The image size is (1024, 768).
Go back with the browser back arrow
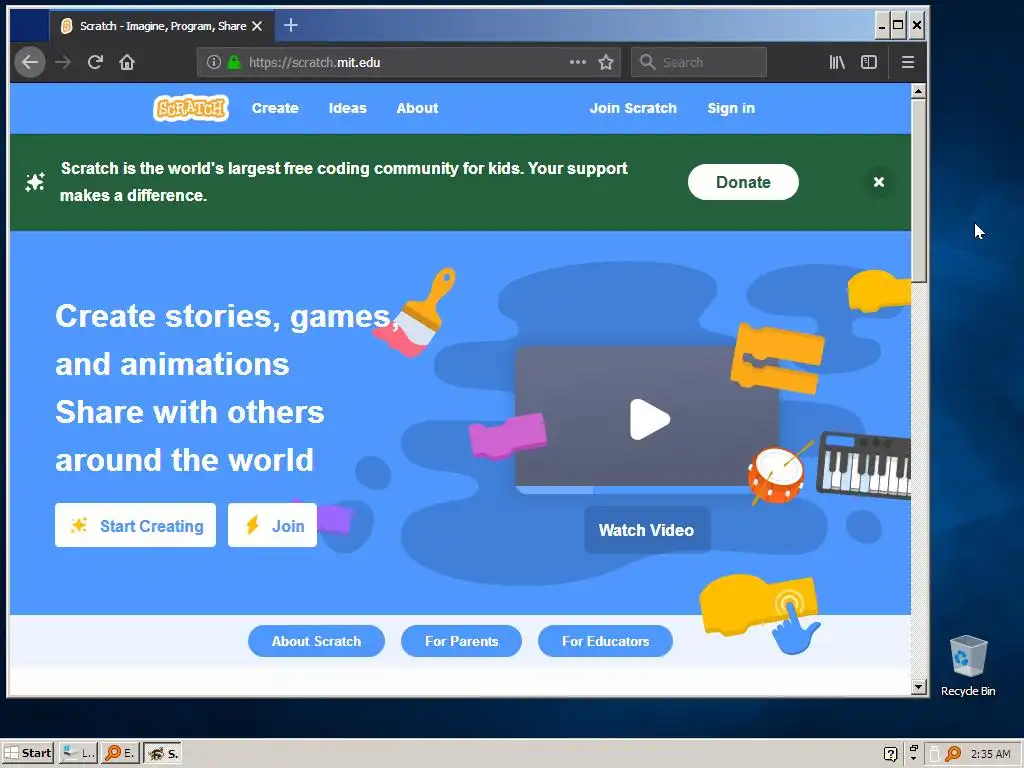[x=30, y=63]
